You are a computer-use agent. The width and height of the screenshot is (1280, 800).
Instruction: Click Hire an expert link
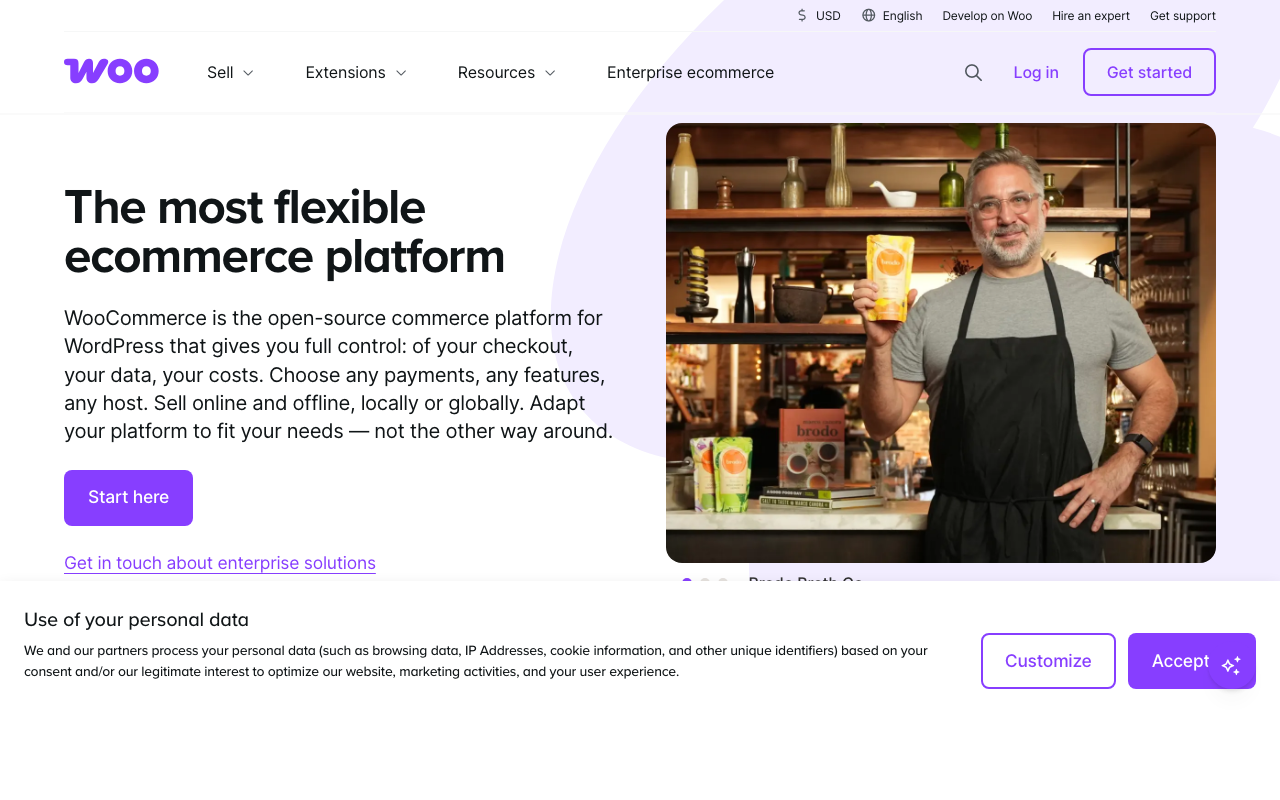coord(1090,15)
